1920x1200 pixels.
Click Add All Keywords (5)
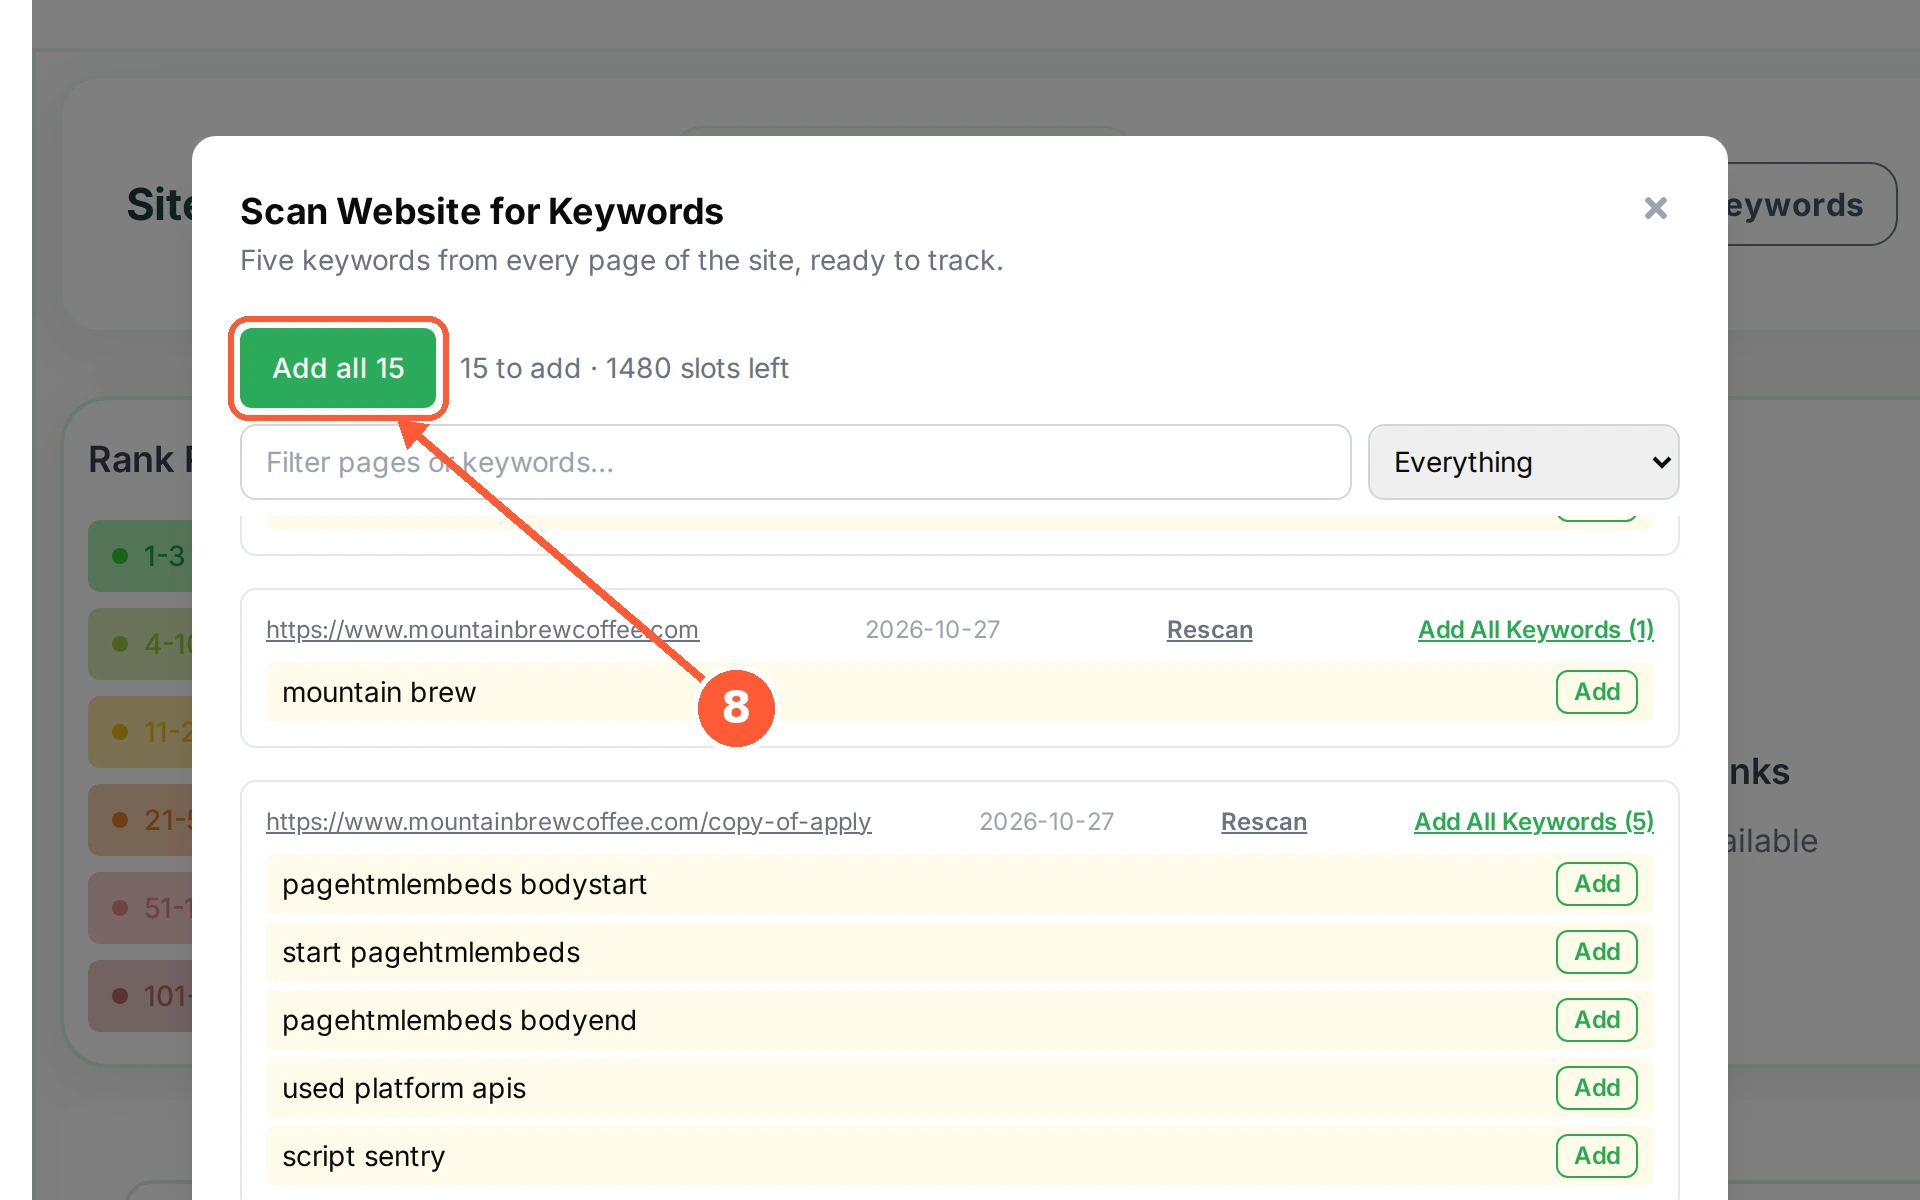pyautogui.click(x=1533, y=821)
